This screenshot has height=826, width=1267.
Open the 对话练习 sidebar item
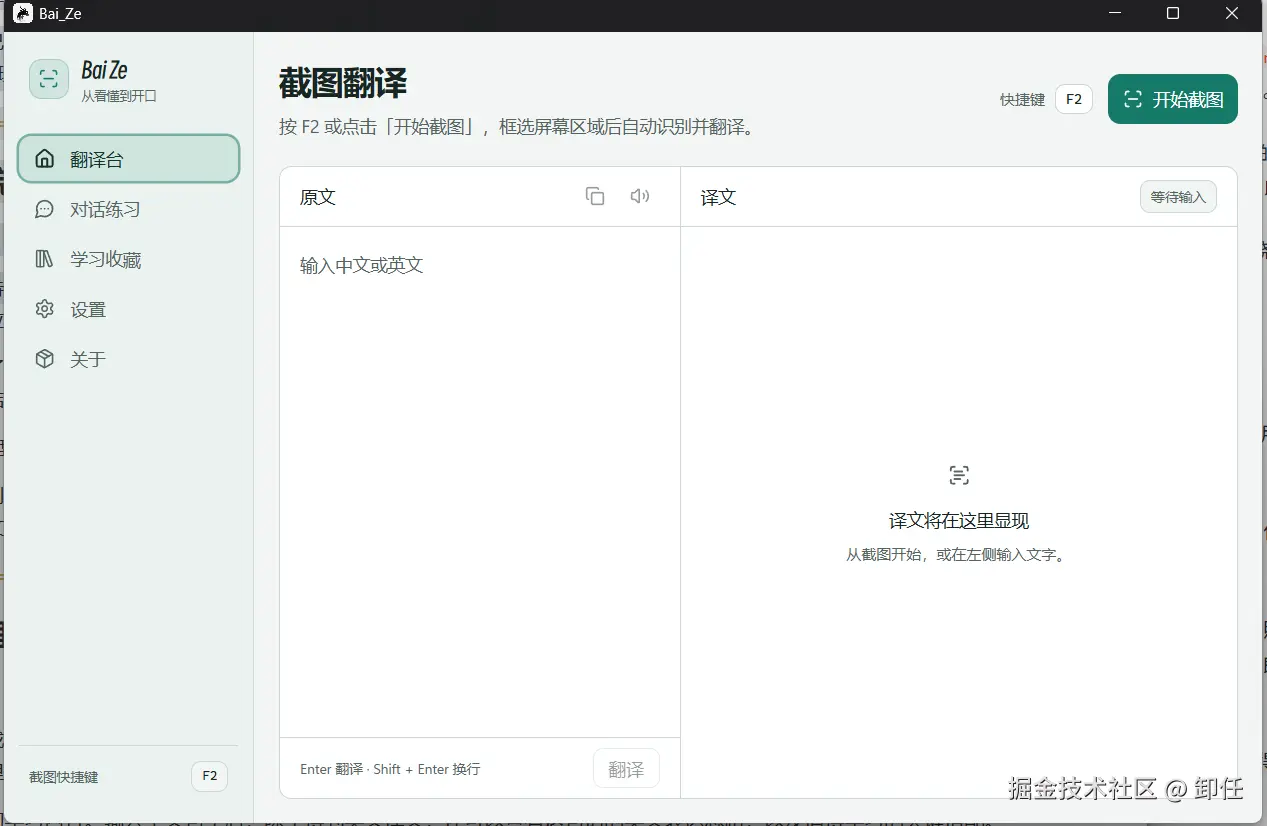point(129,209)
